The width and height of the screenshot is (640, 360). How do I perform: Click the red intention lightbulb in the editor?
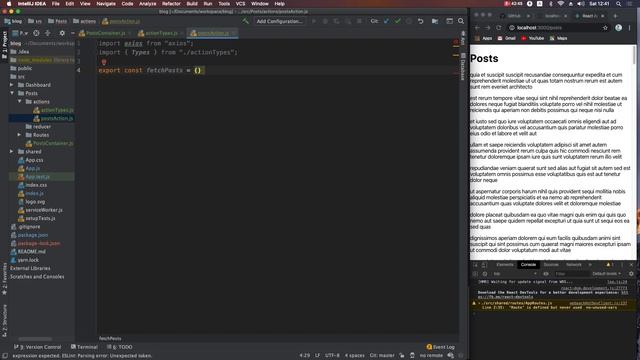(x=104, y=62)
